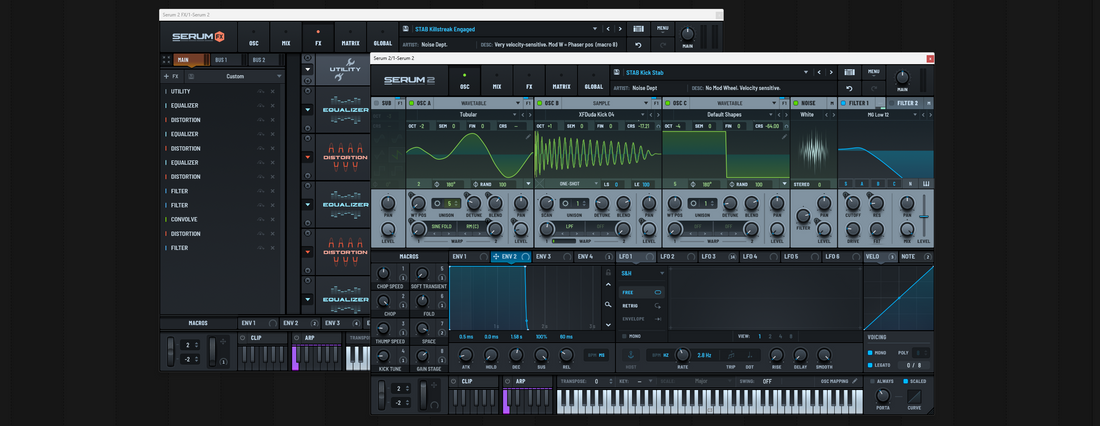
Task: Click the TRANSPOSE value field
Action: [596, 381]
